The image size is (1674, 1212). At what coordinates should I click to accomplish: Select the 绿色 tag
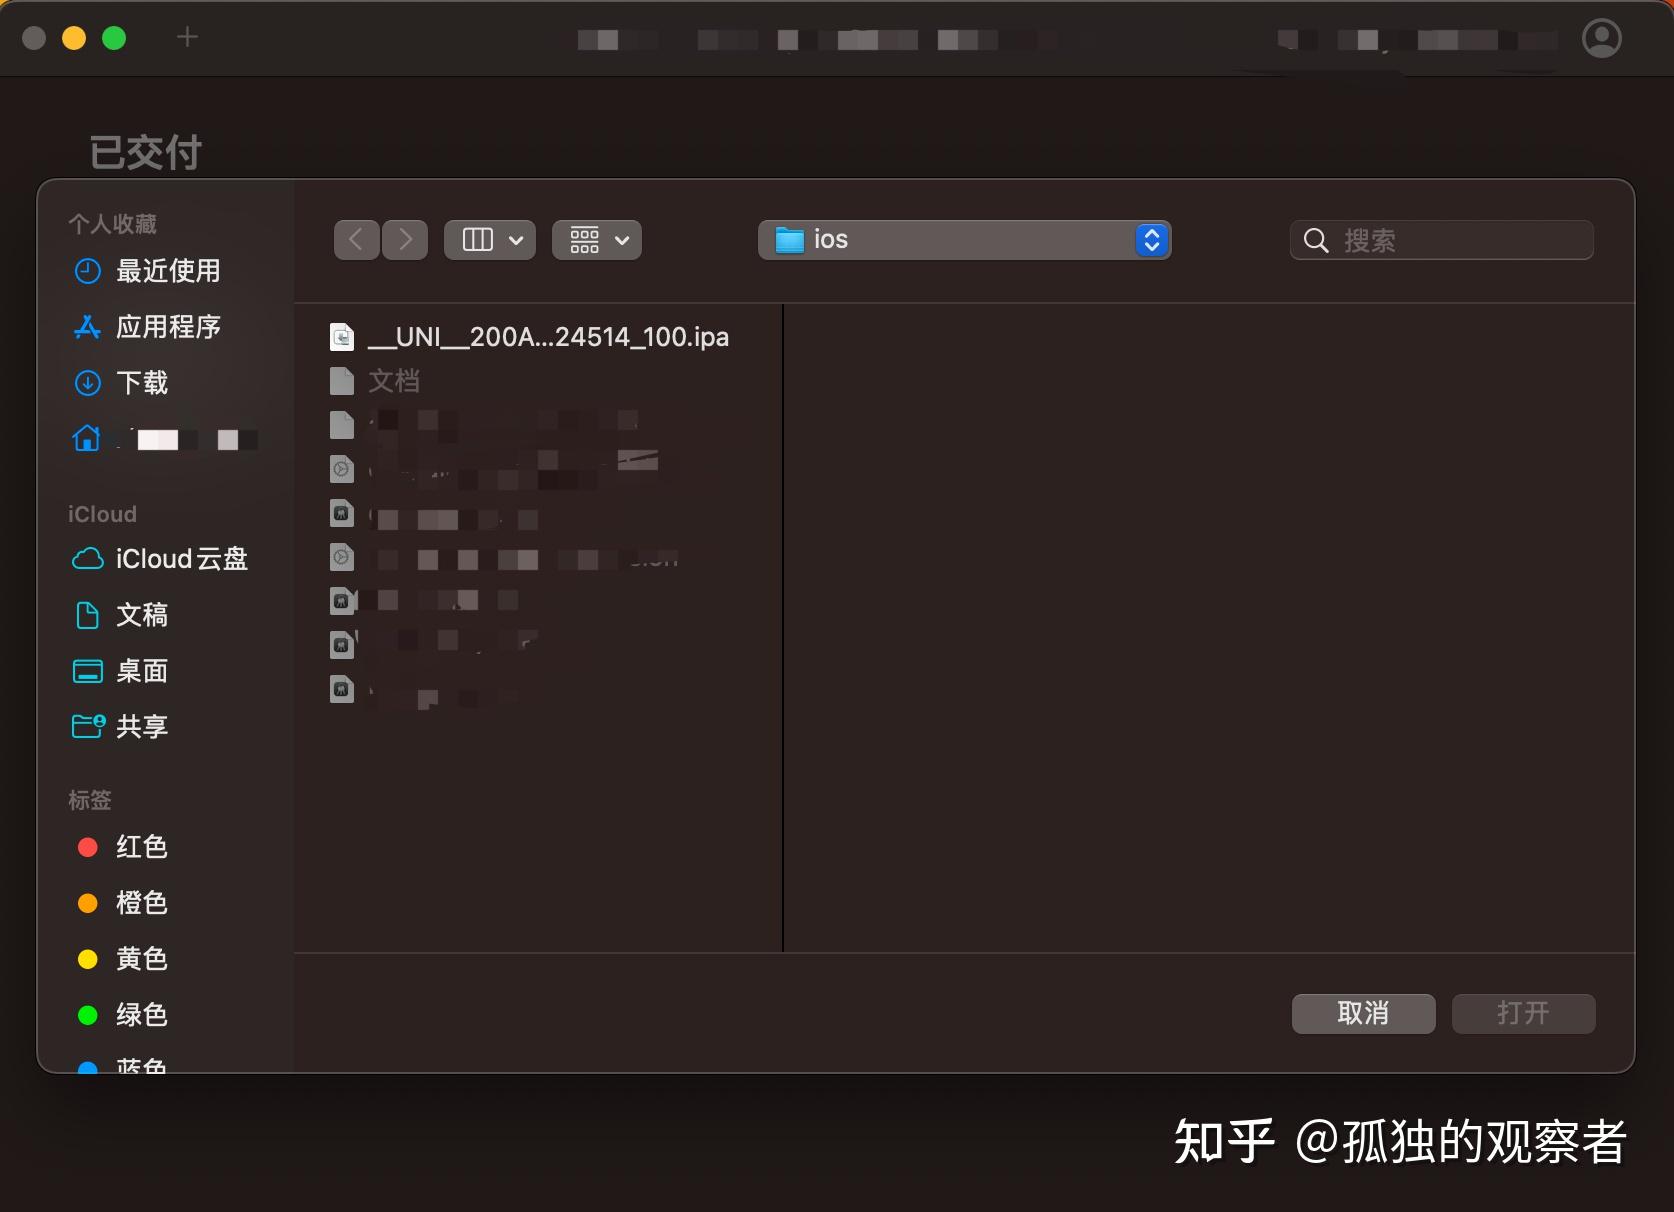142,1015
